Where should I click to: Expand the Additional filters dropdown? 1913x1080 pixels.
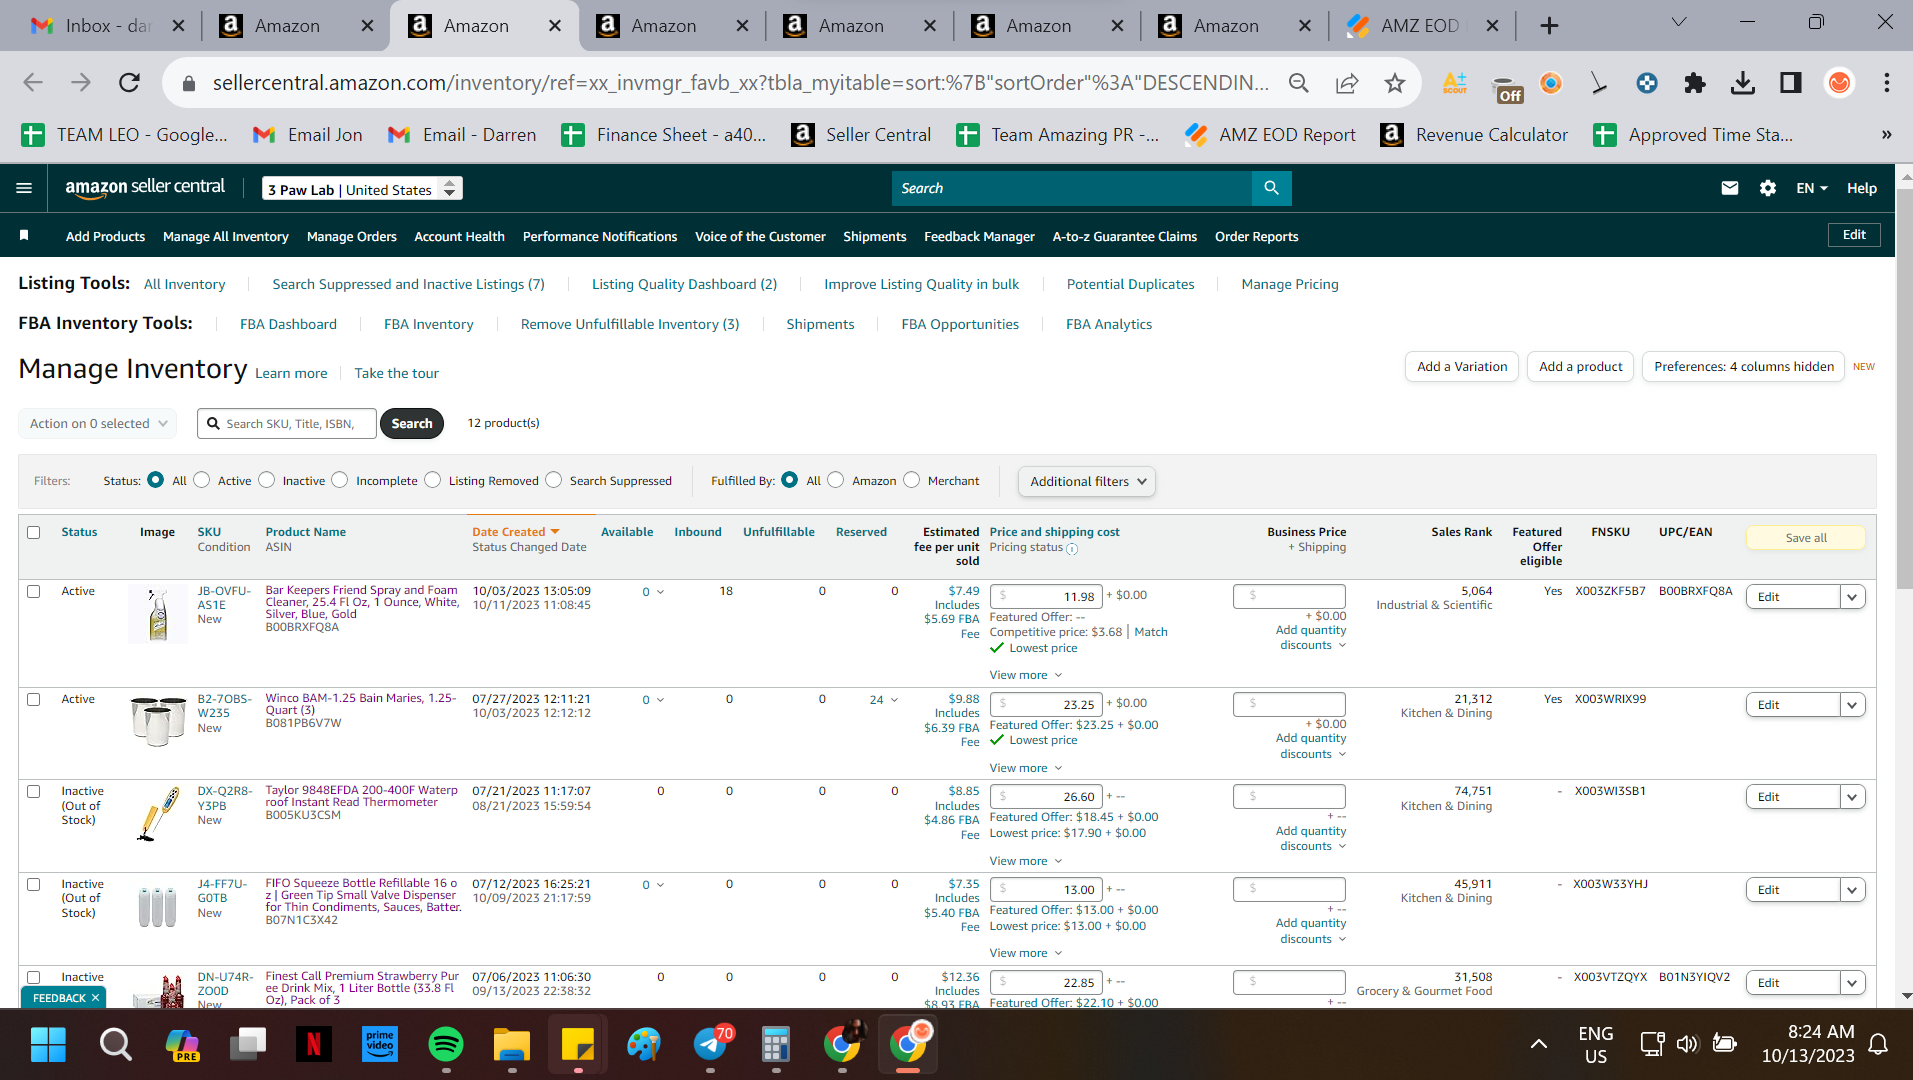(1087, 481)
